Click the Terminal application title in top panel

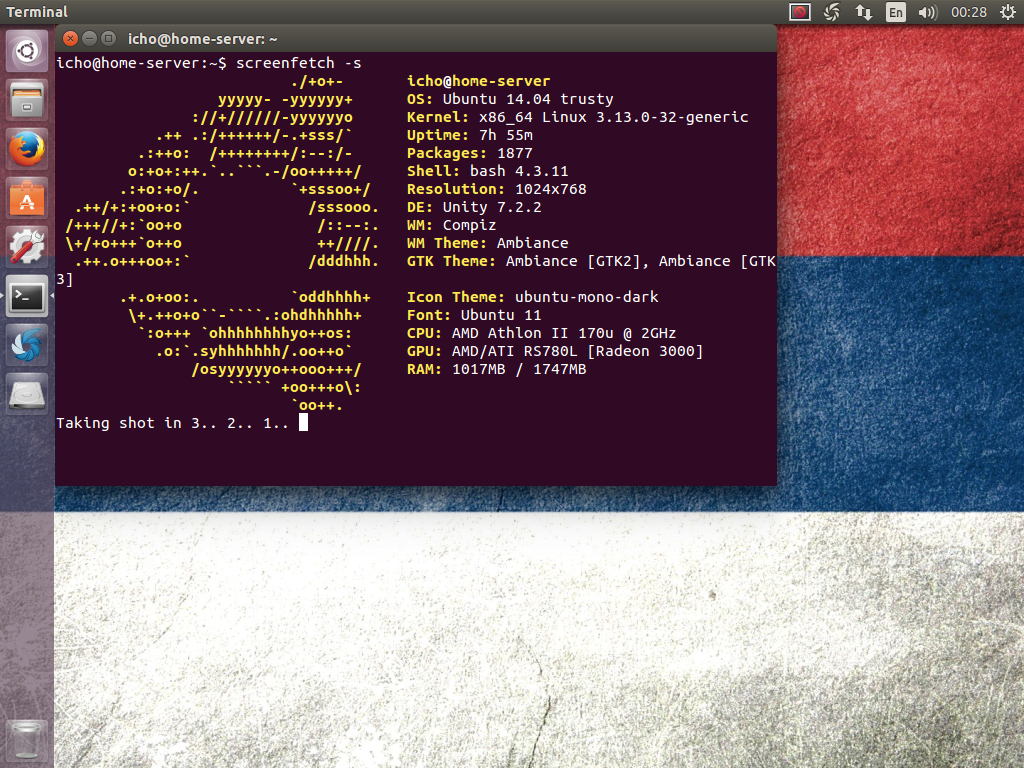pos(37,12)
